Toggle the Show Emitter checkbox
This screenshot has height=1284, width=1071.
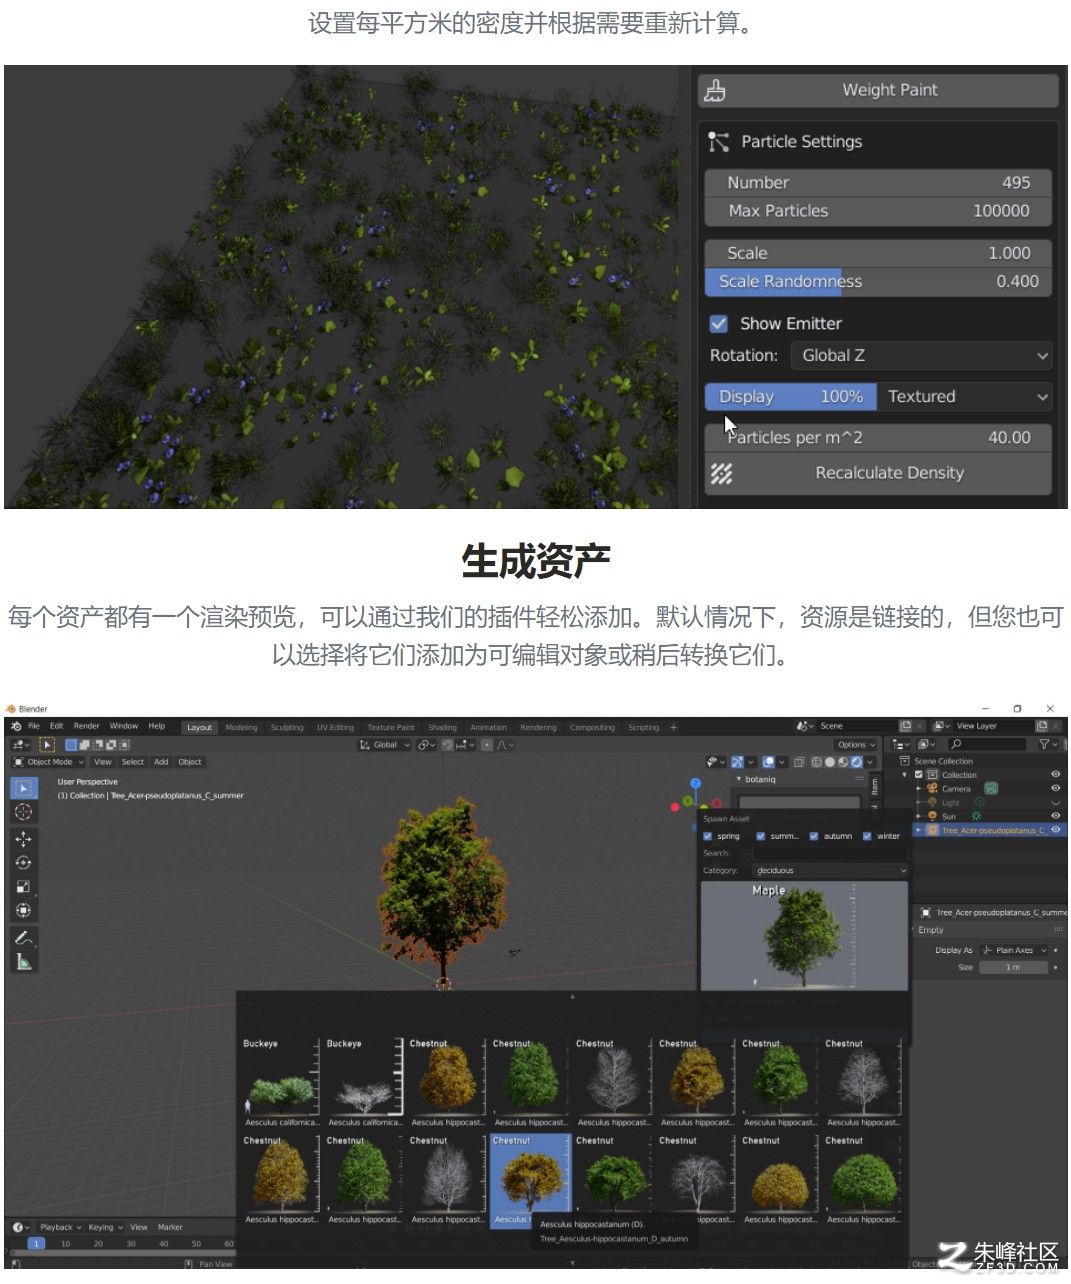[x=718, y=324]
